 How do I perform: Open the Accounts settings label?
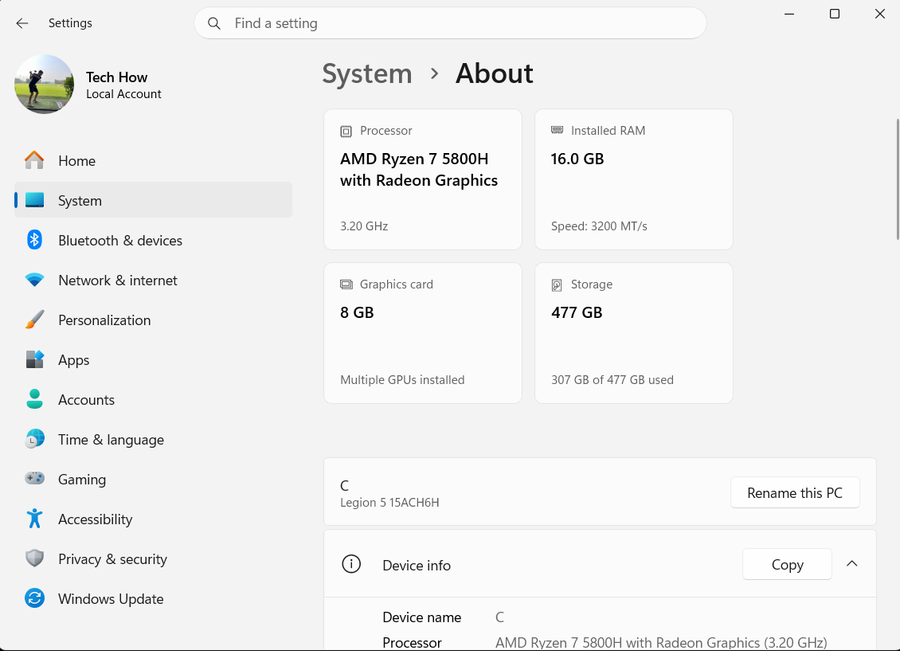pyautogui.click(x=86, y=400)
